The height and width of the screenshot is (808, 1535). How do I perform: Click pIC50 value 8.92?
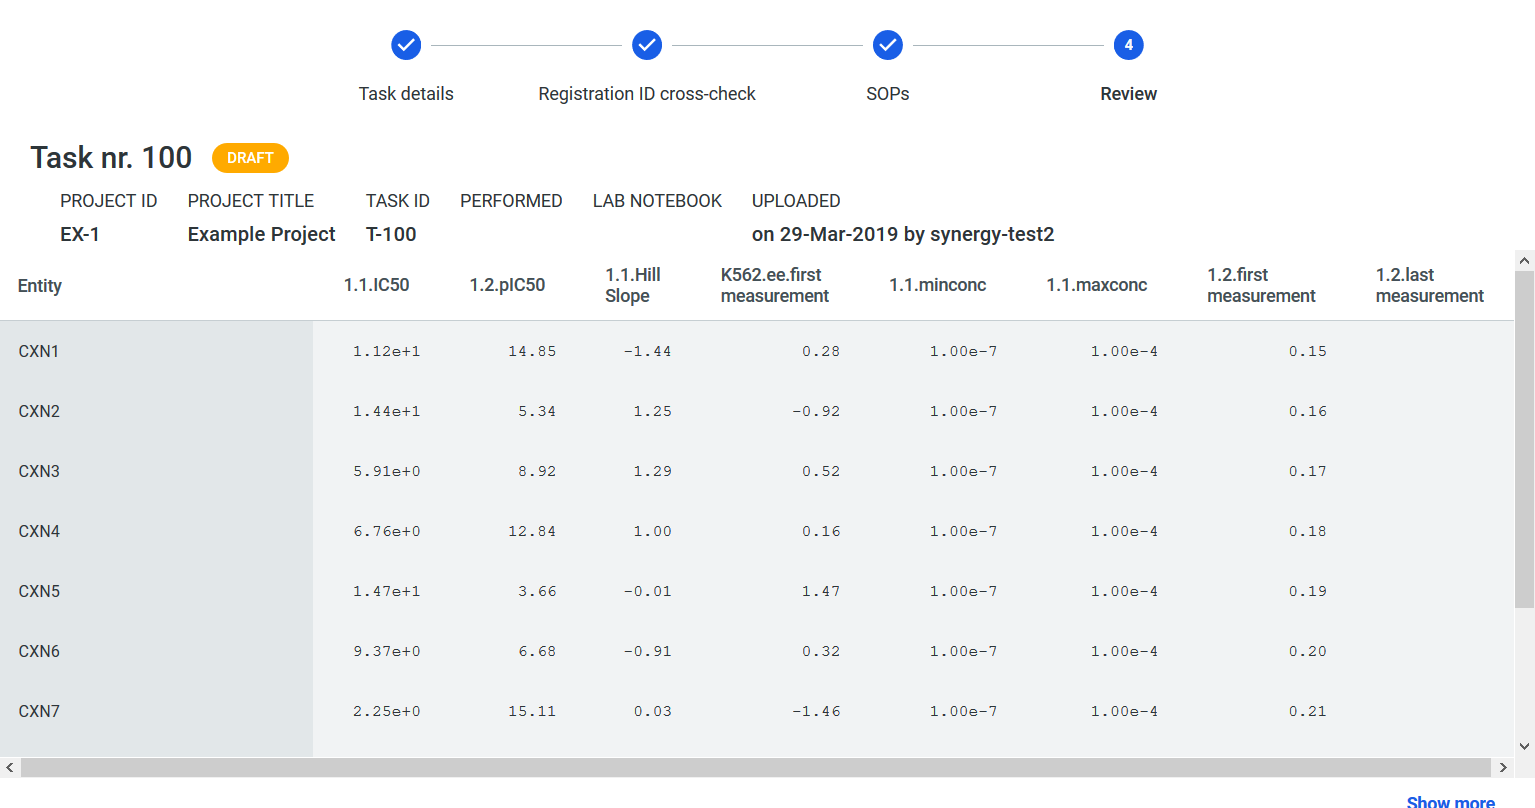tap(537, 471)
